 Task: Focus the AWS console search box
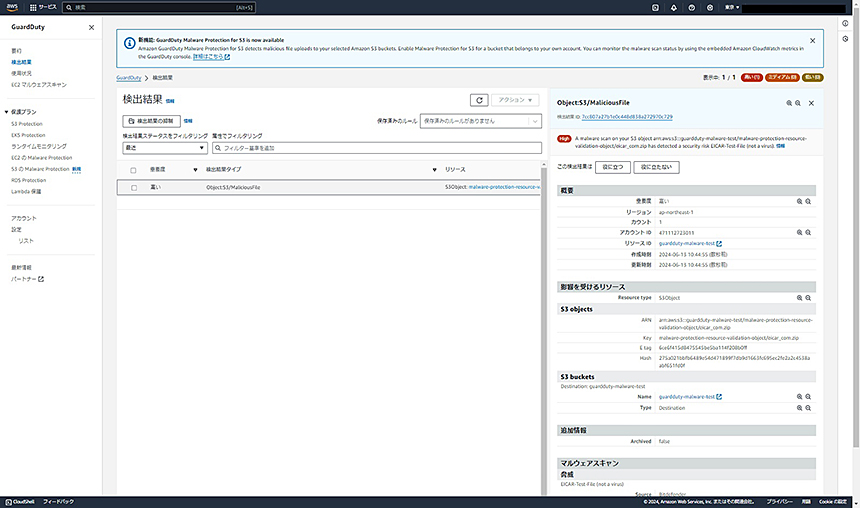click(159, 8)
